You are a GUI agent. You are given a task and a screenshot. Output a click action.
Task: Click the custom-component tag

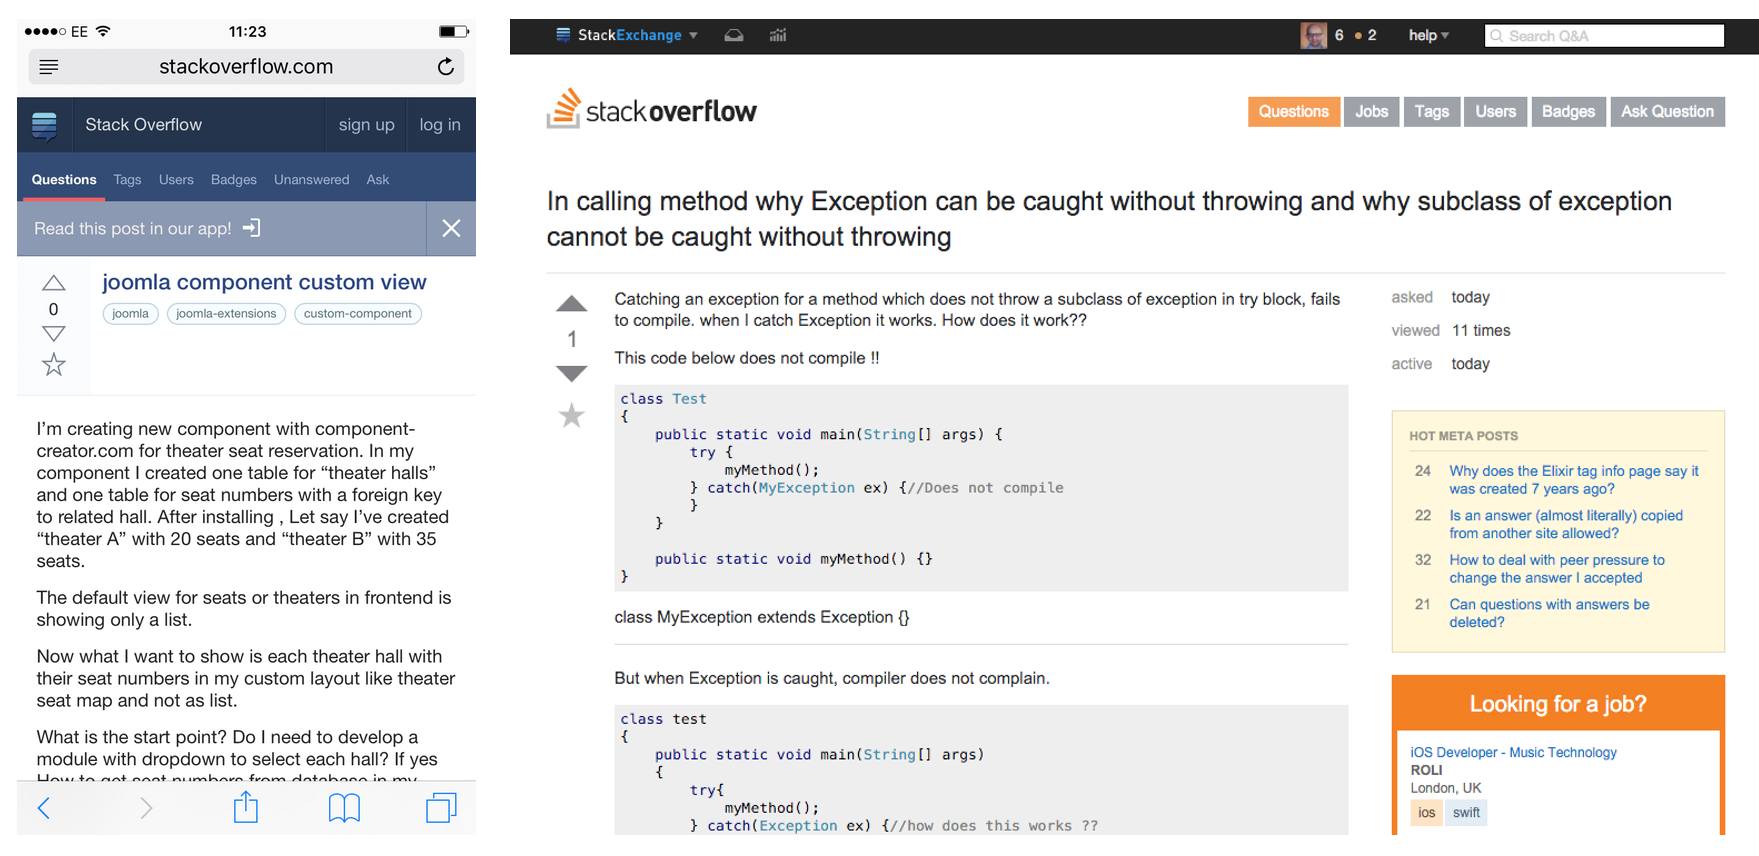pyautogui.click(x=358, y=314)
